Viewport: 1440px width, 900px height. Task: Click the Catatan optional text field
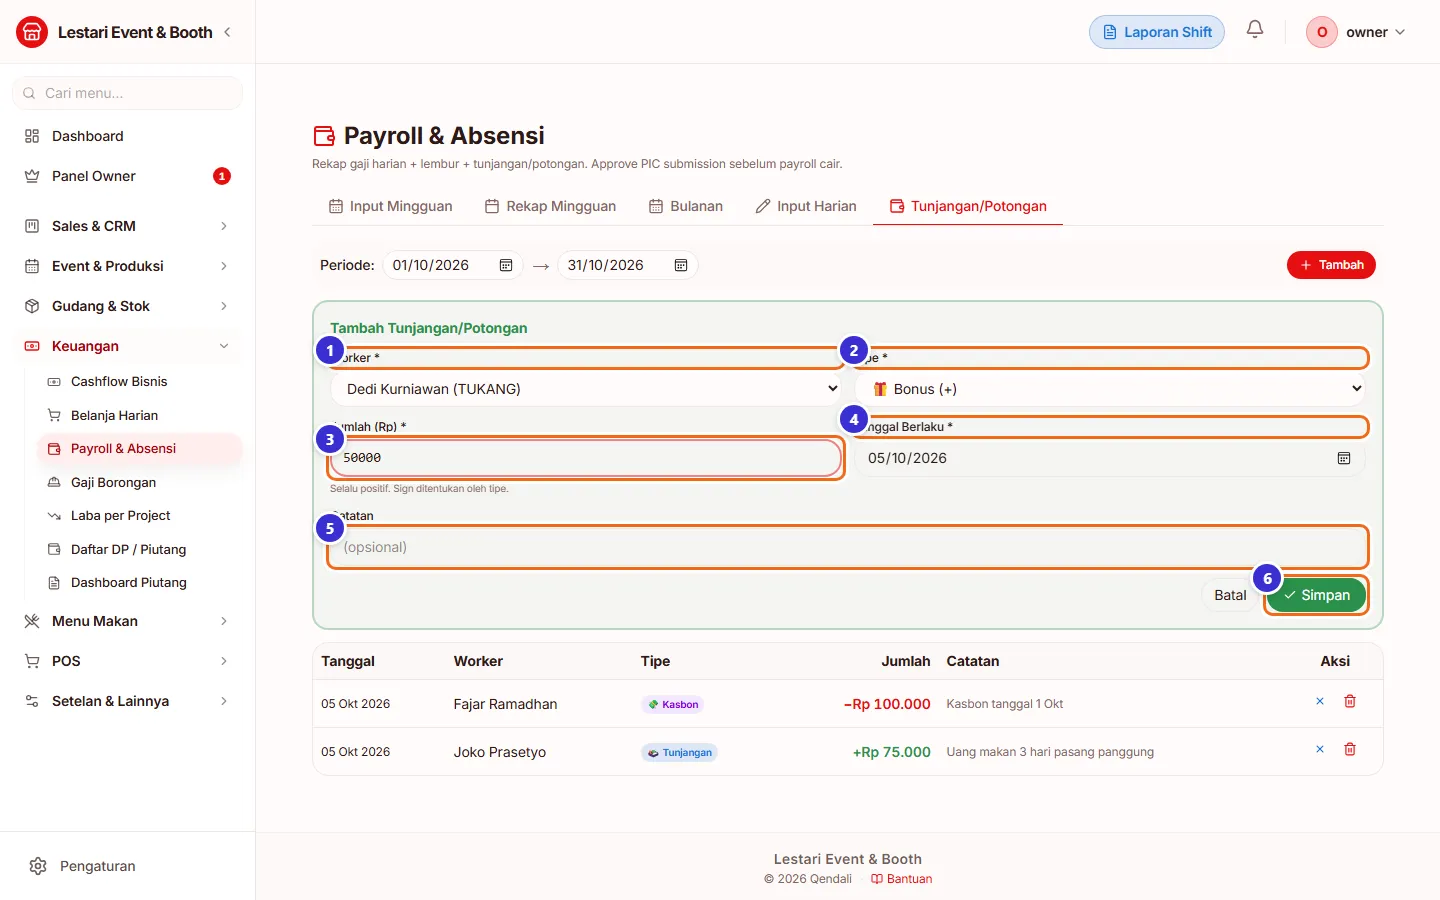pyautogui.click(x=848, y=547)
